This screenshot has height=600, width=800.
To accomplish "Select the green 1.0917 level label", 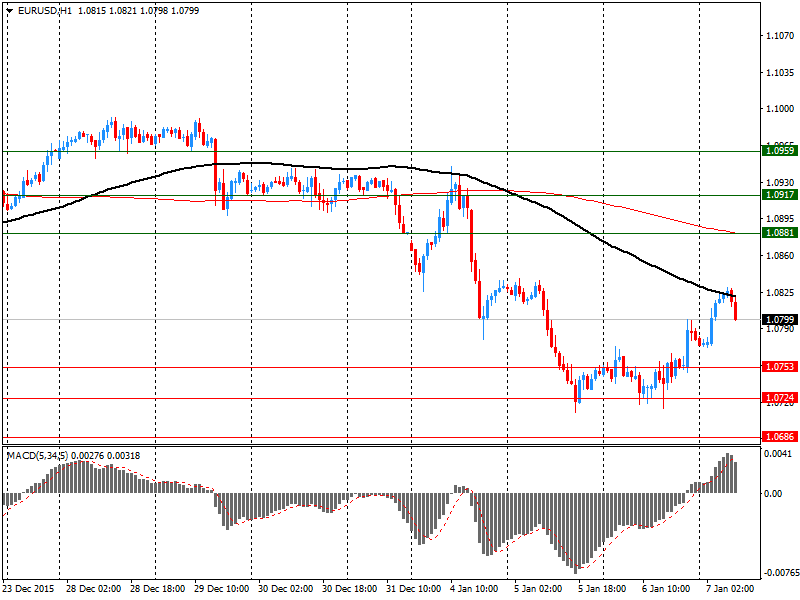I will click(x=780, y=195).
